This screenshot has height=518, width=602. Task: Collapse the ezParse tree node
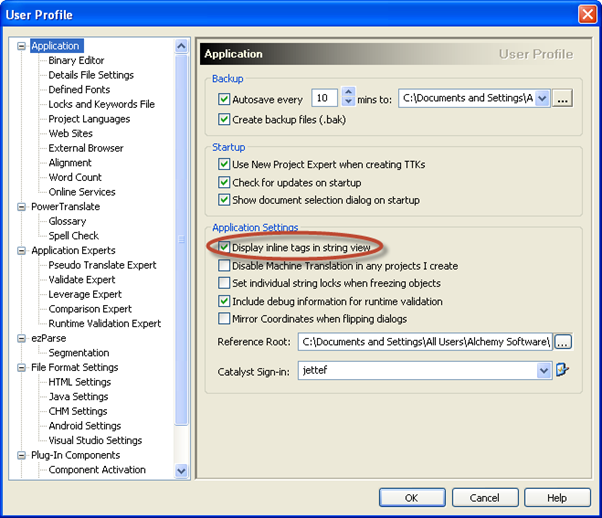point(22,338)
